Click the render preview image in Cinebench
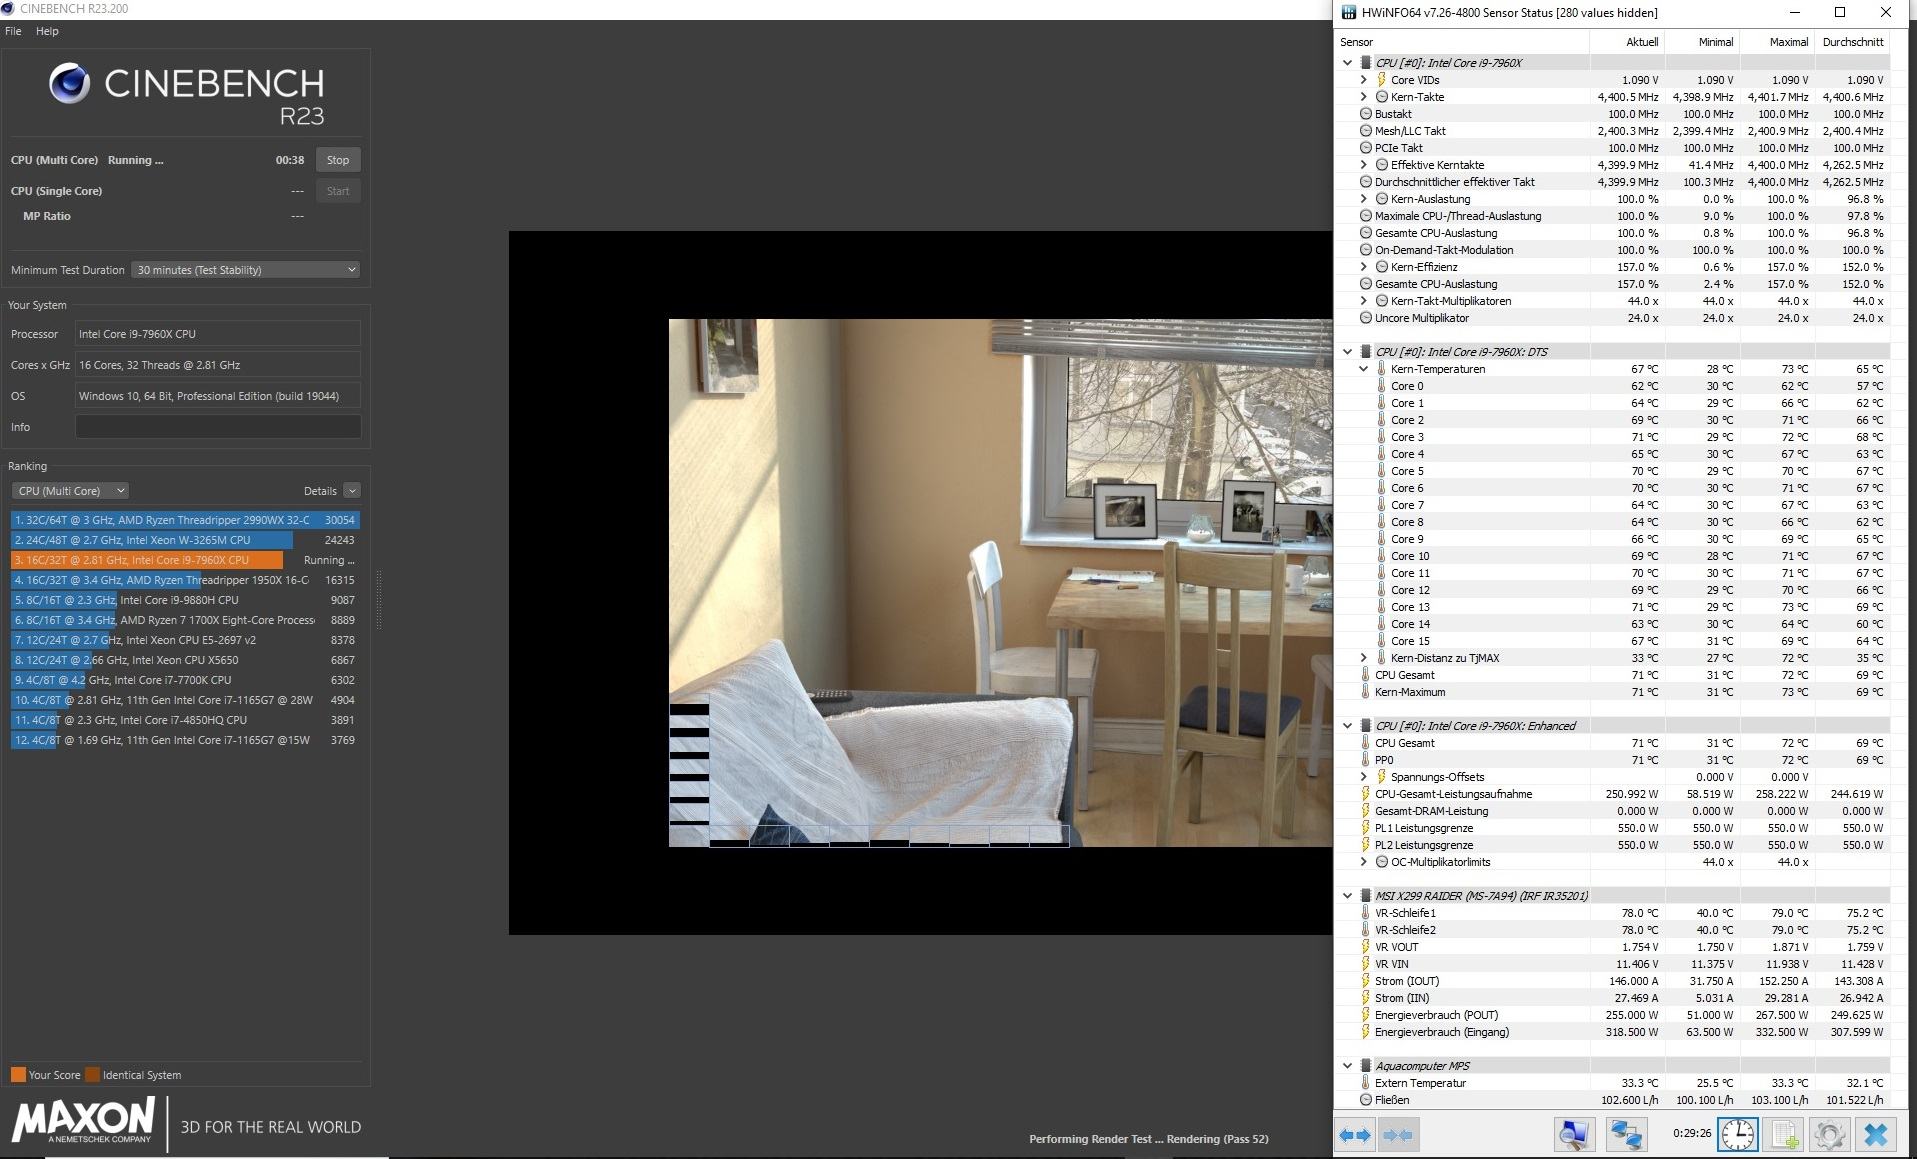The height and width of the screenshot is (1159, 1917). 1000,583
